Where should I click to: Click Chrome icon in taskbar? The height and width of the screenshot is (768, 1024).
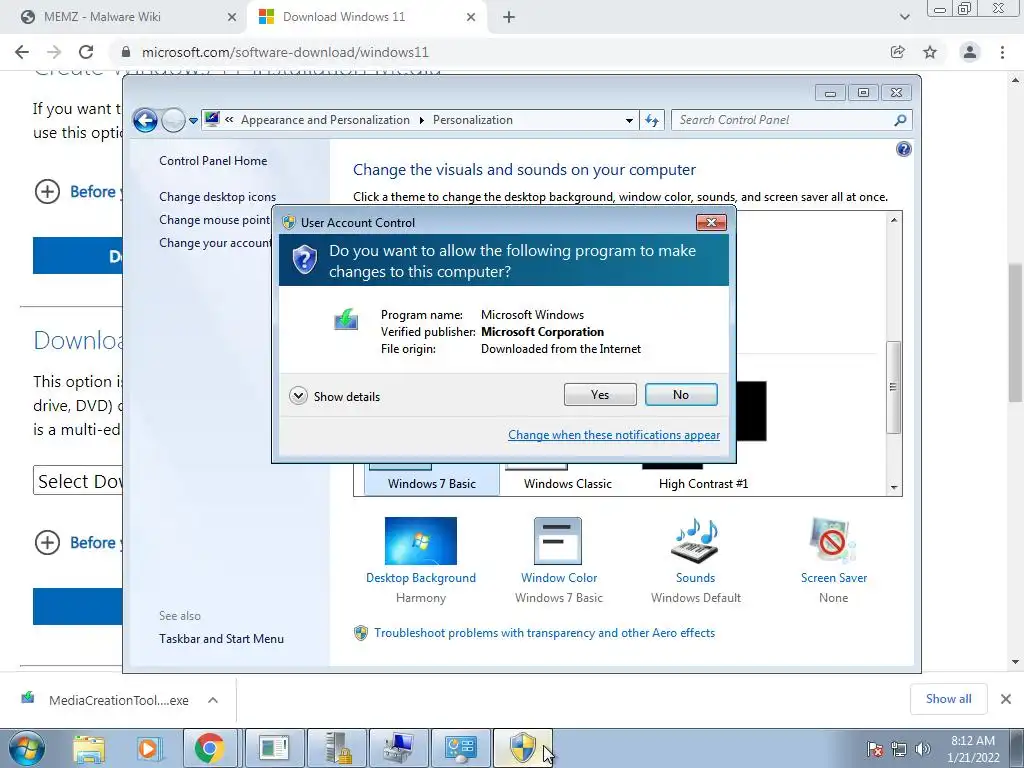click(210, 748)
